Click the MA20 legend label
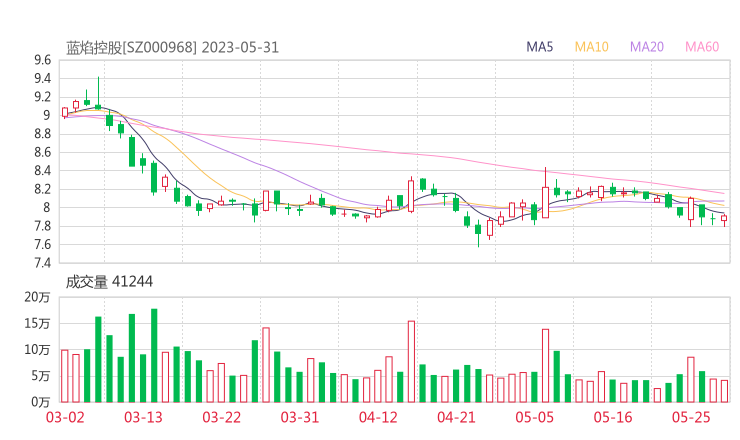Image resolution: width=740 pixels, height=440 pixels. pyautogui.click(x=647, y=47)
